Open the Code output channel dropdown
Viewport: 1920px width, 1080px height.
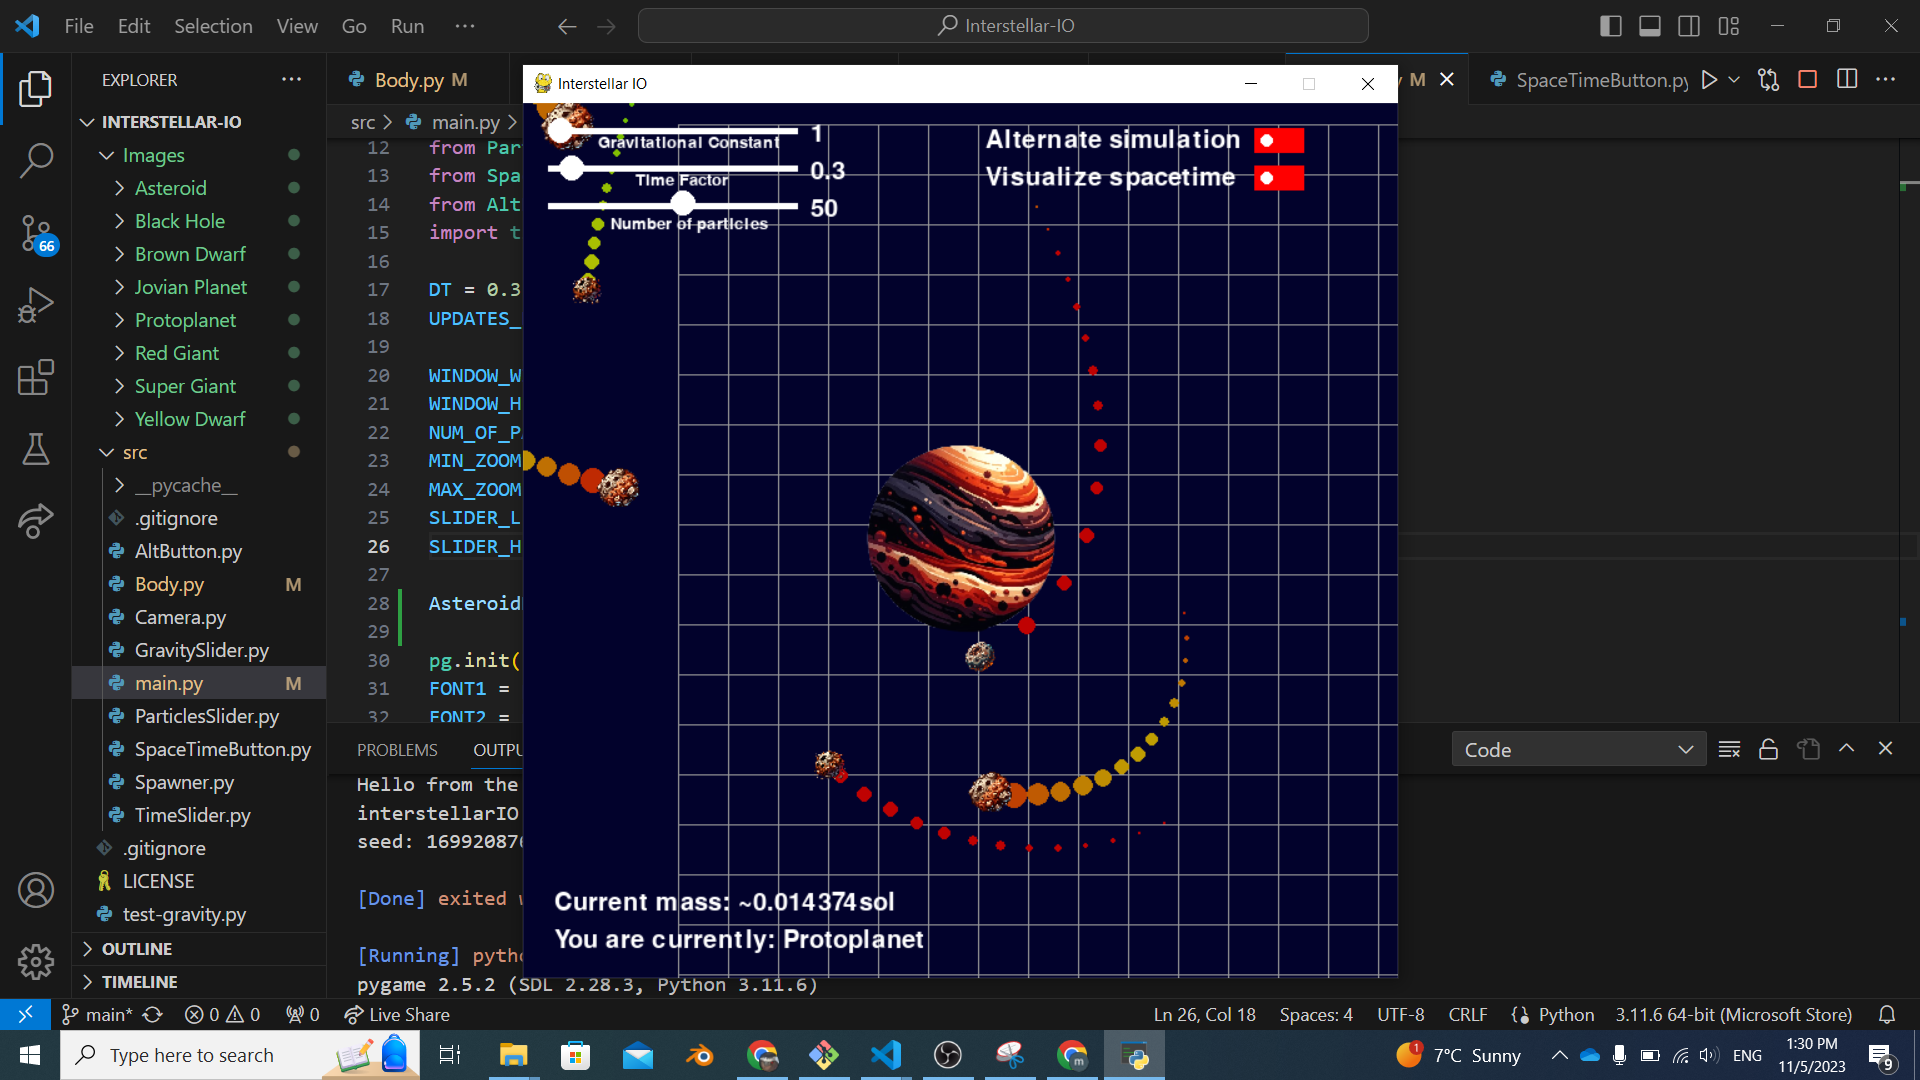pyautogui.click(x=1577, y=749)
